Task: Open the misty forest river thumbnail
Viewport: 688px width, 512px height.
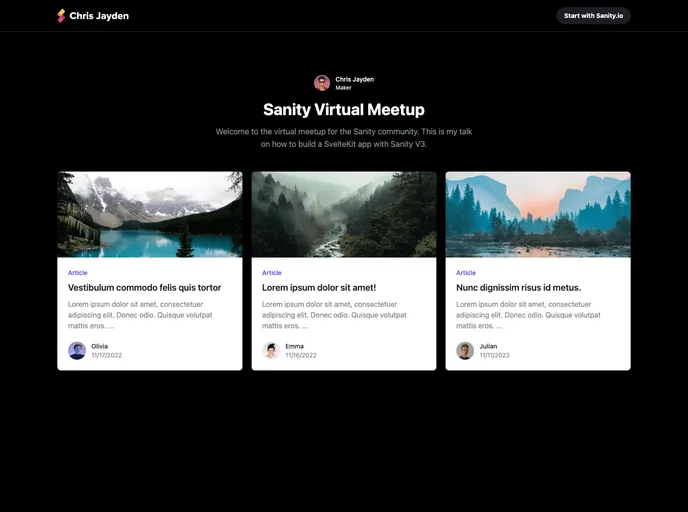Action: click(x=344, y=214)
